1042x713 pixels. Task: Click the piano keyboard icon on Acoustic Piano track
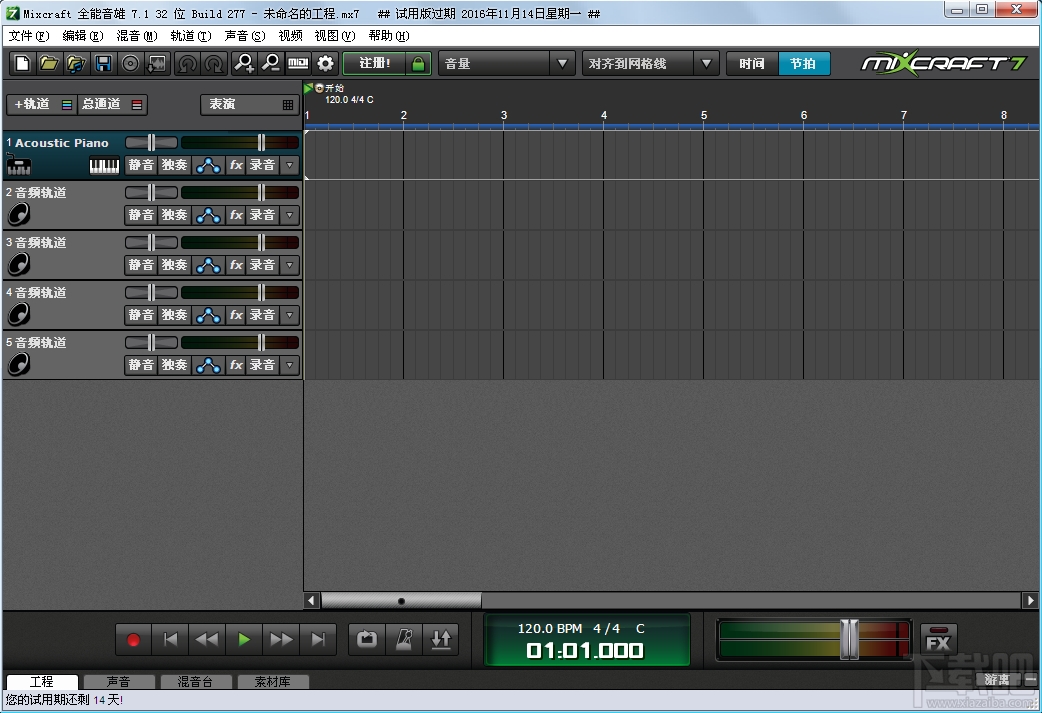(x=104, y=165)
